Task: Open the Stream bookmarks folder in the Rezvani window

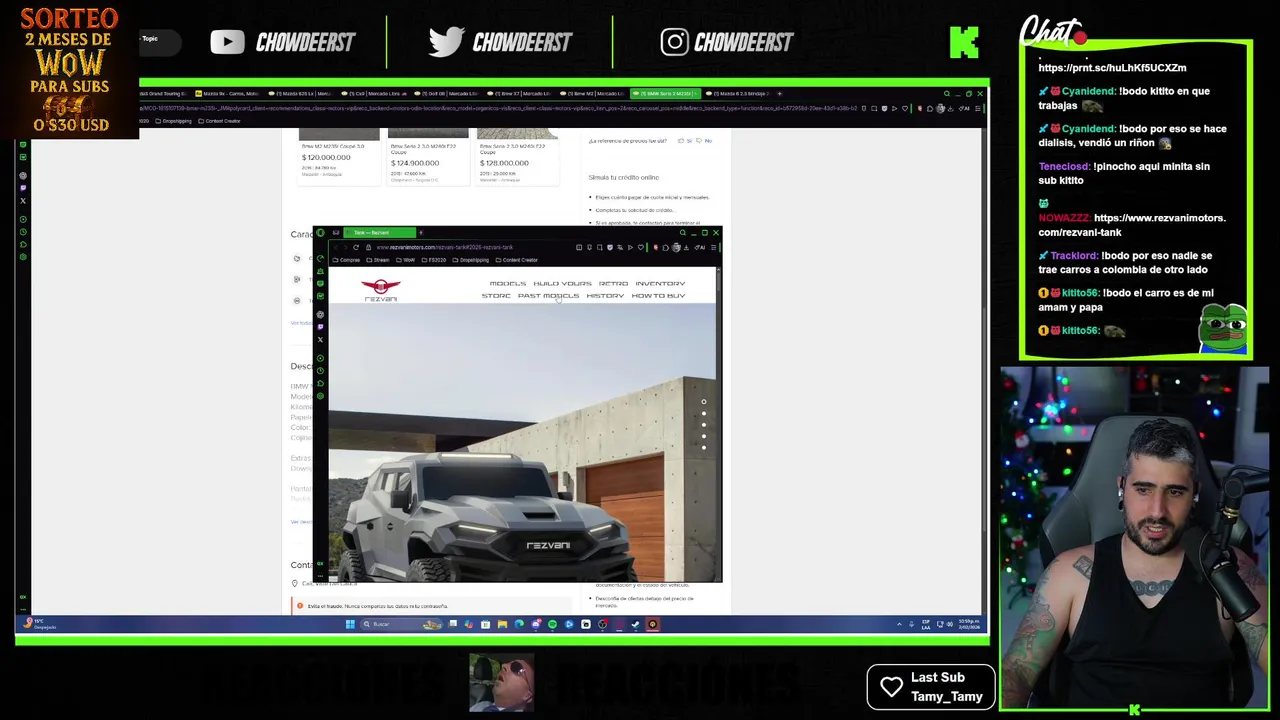Action: pyautogui.click(x=378, y=260)
